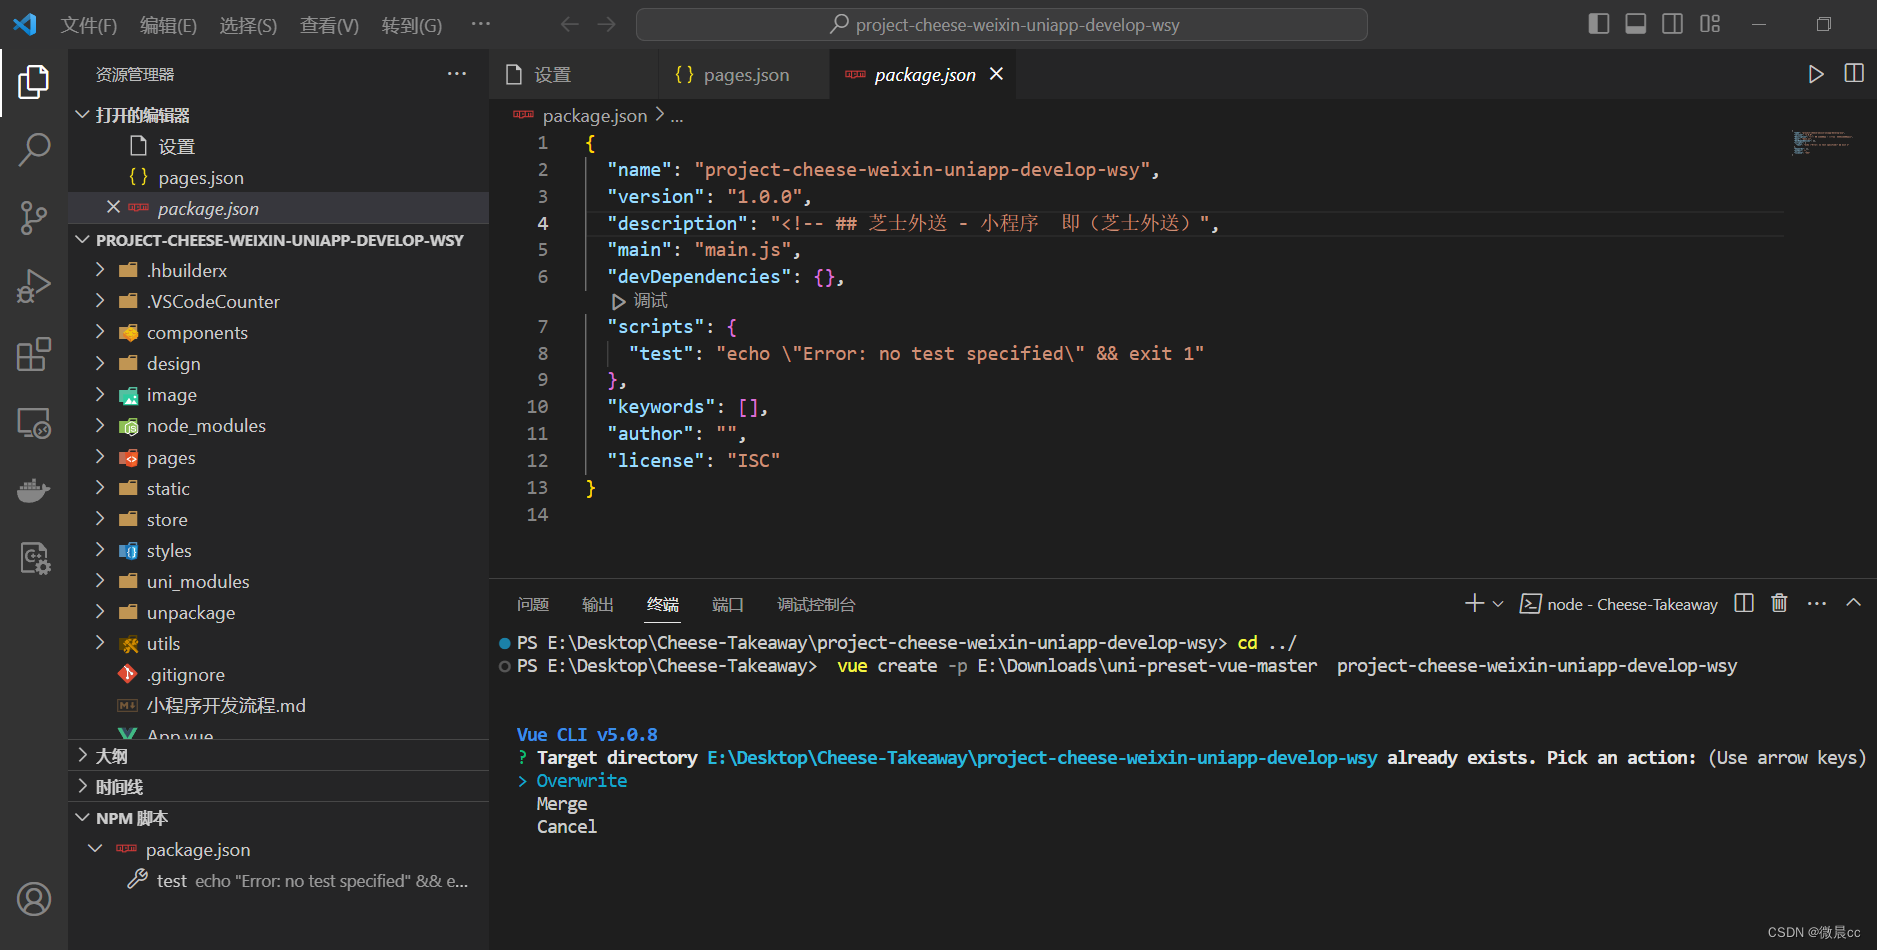Open the 选择(S) menu
The width and height of the screenshot is (1877, 950).
[x=248, y=25]
